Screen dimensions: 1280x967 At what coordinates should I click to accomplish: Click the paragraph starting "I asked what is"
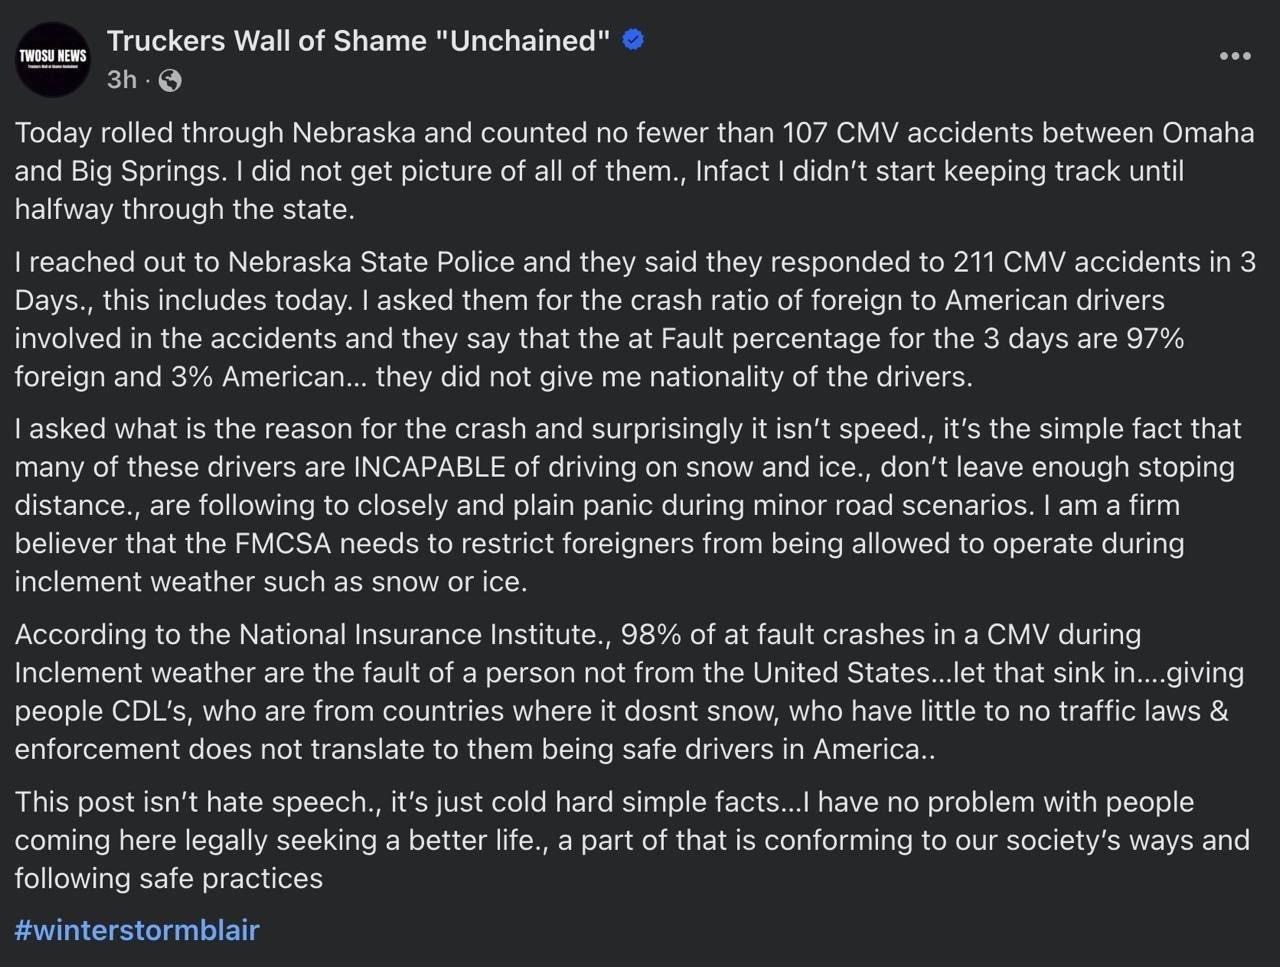(x=629, y=505)
